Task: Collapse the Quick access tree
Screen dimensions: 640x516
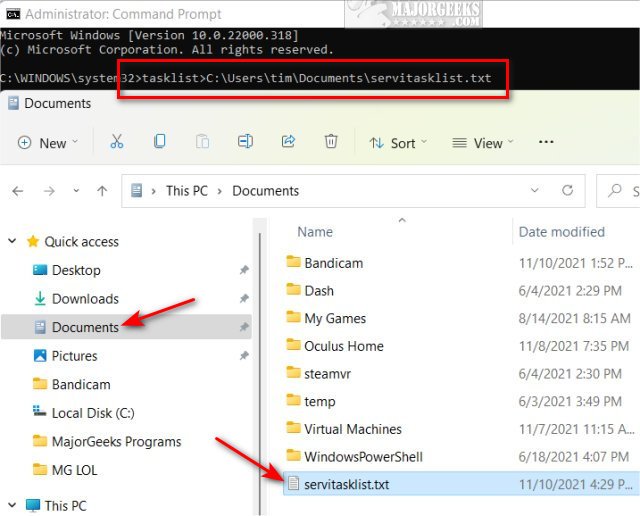Action: click(x=12, y=241)
